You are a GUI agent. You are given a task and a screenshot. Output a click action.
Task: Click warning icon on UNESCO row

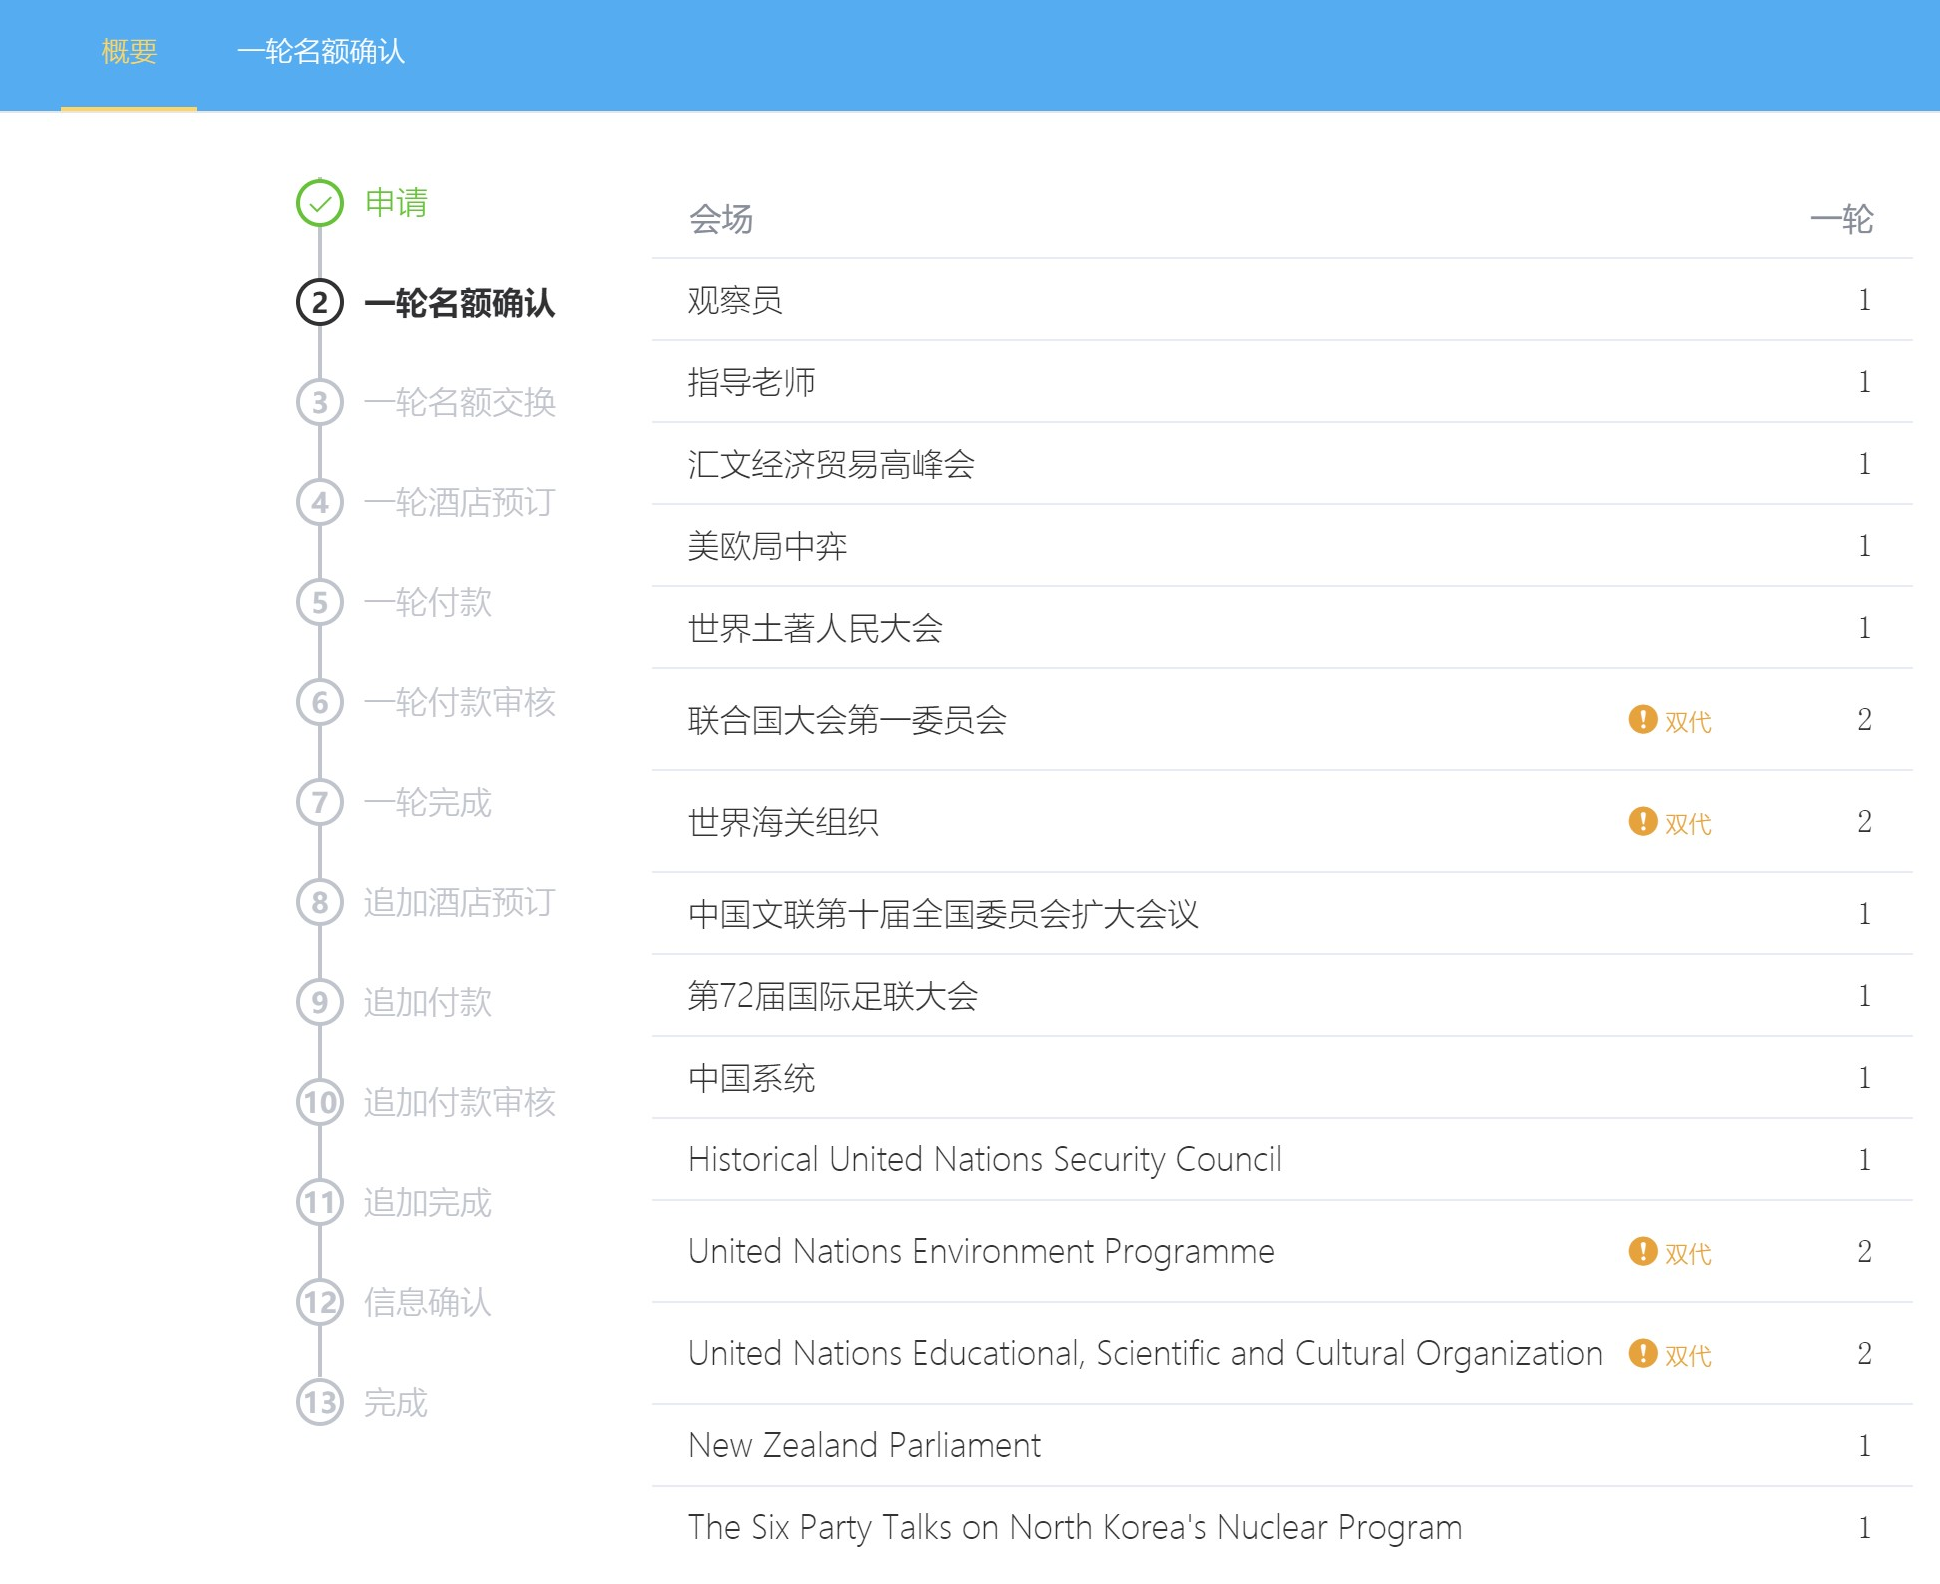tap(1643, 1353)
